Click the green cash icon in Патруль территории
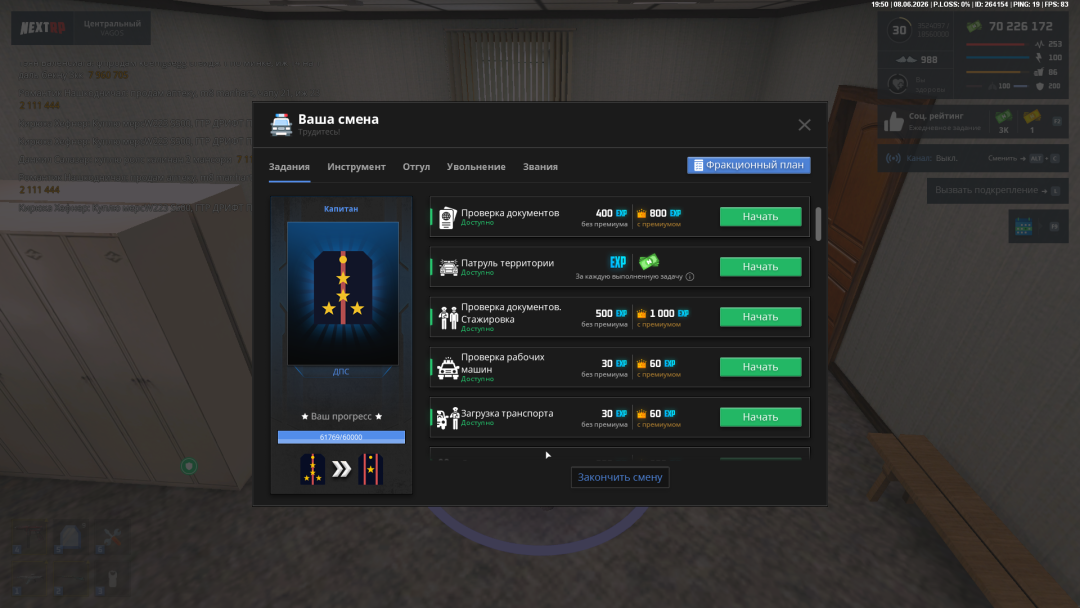 (x=649, y=261)
